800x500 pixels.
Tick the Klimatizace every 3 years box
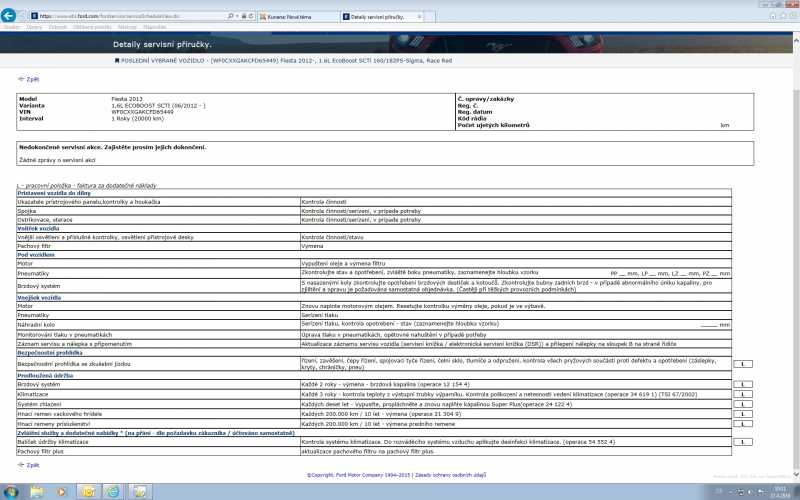tap(742, 394)
